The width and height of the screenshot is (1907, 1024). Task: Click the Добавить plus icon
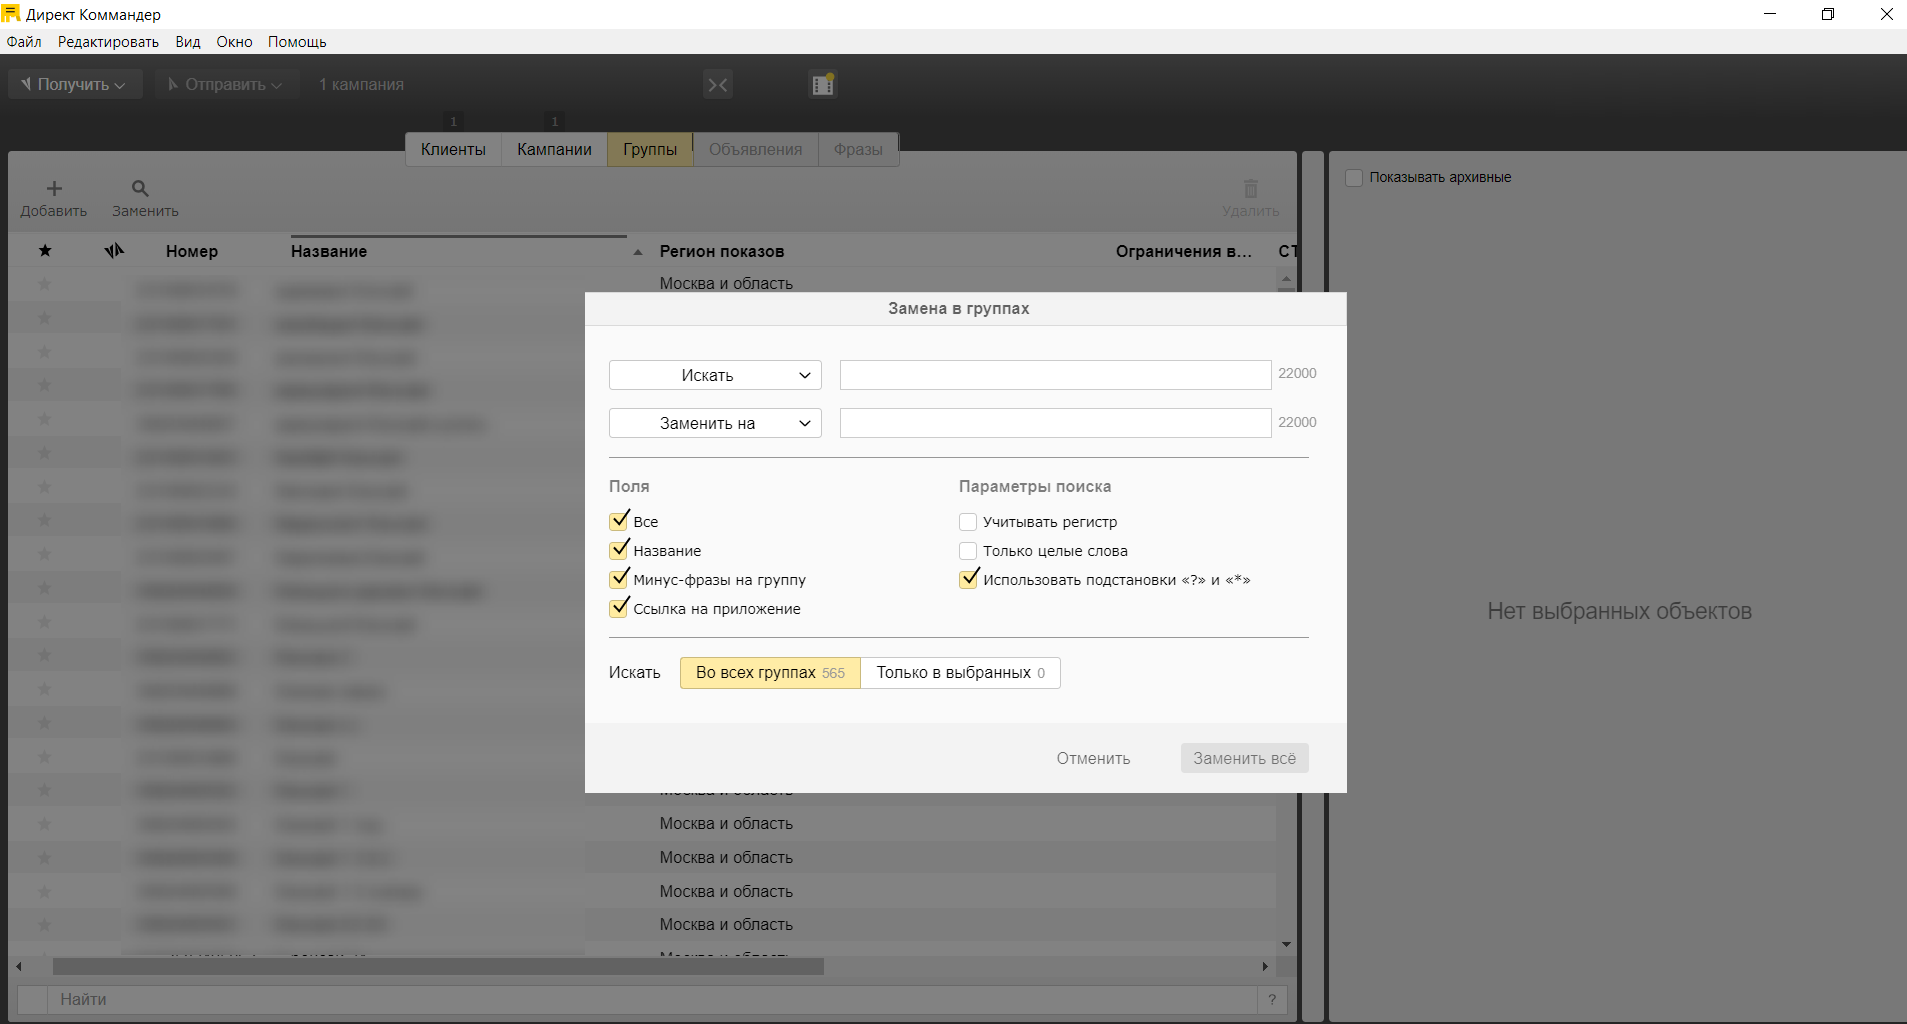pos(54,188)
